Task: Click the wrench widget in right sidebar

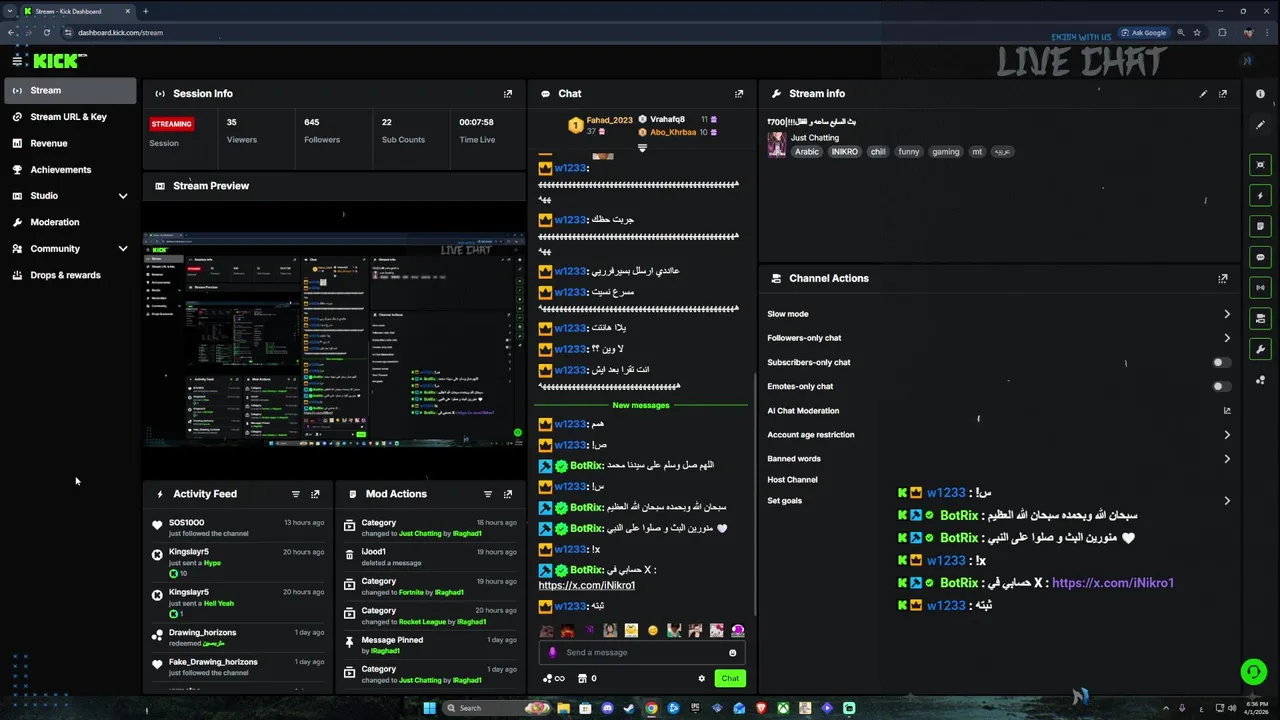Action: point(1260,350)
